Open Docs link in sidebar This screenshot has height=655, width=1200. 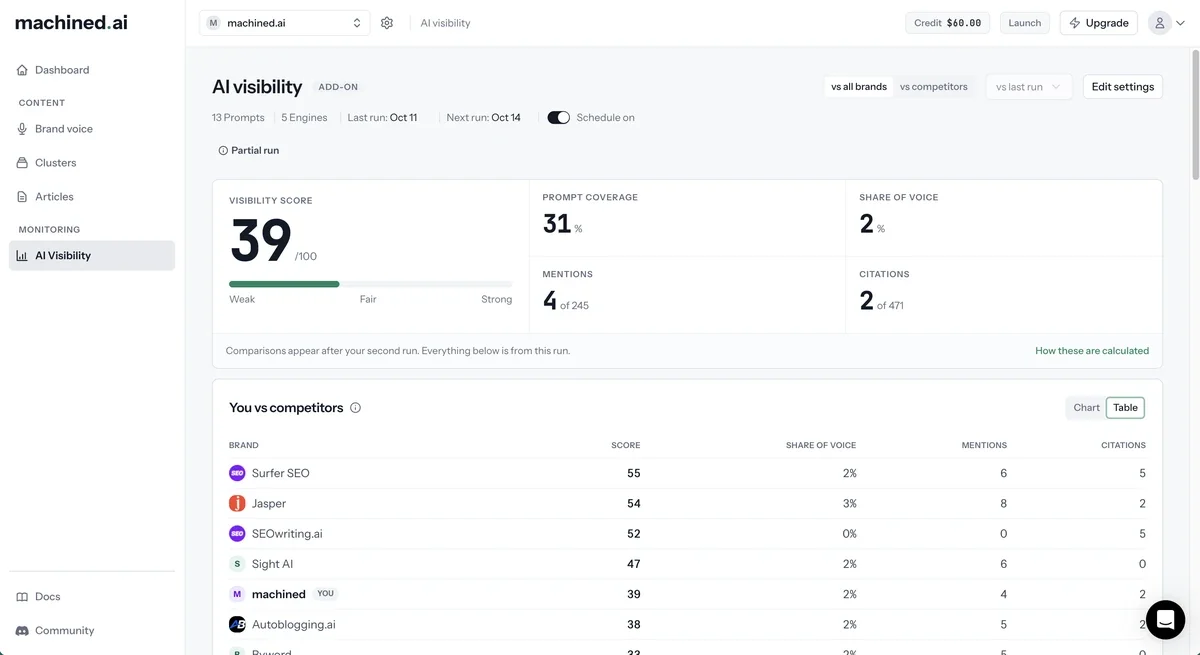coord(92,597)
